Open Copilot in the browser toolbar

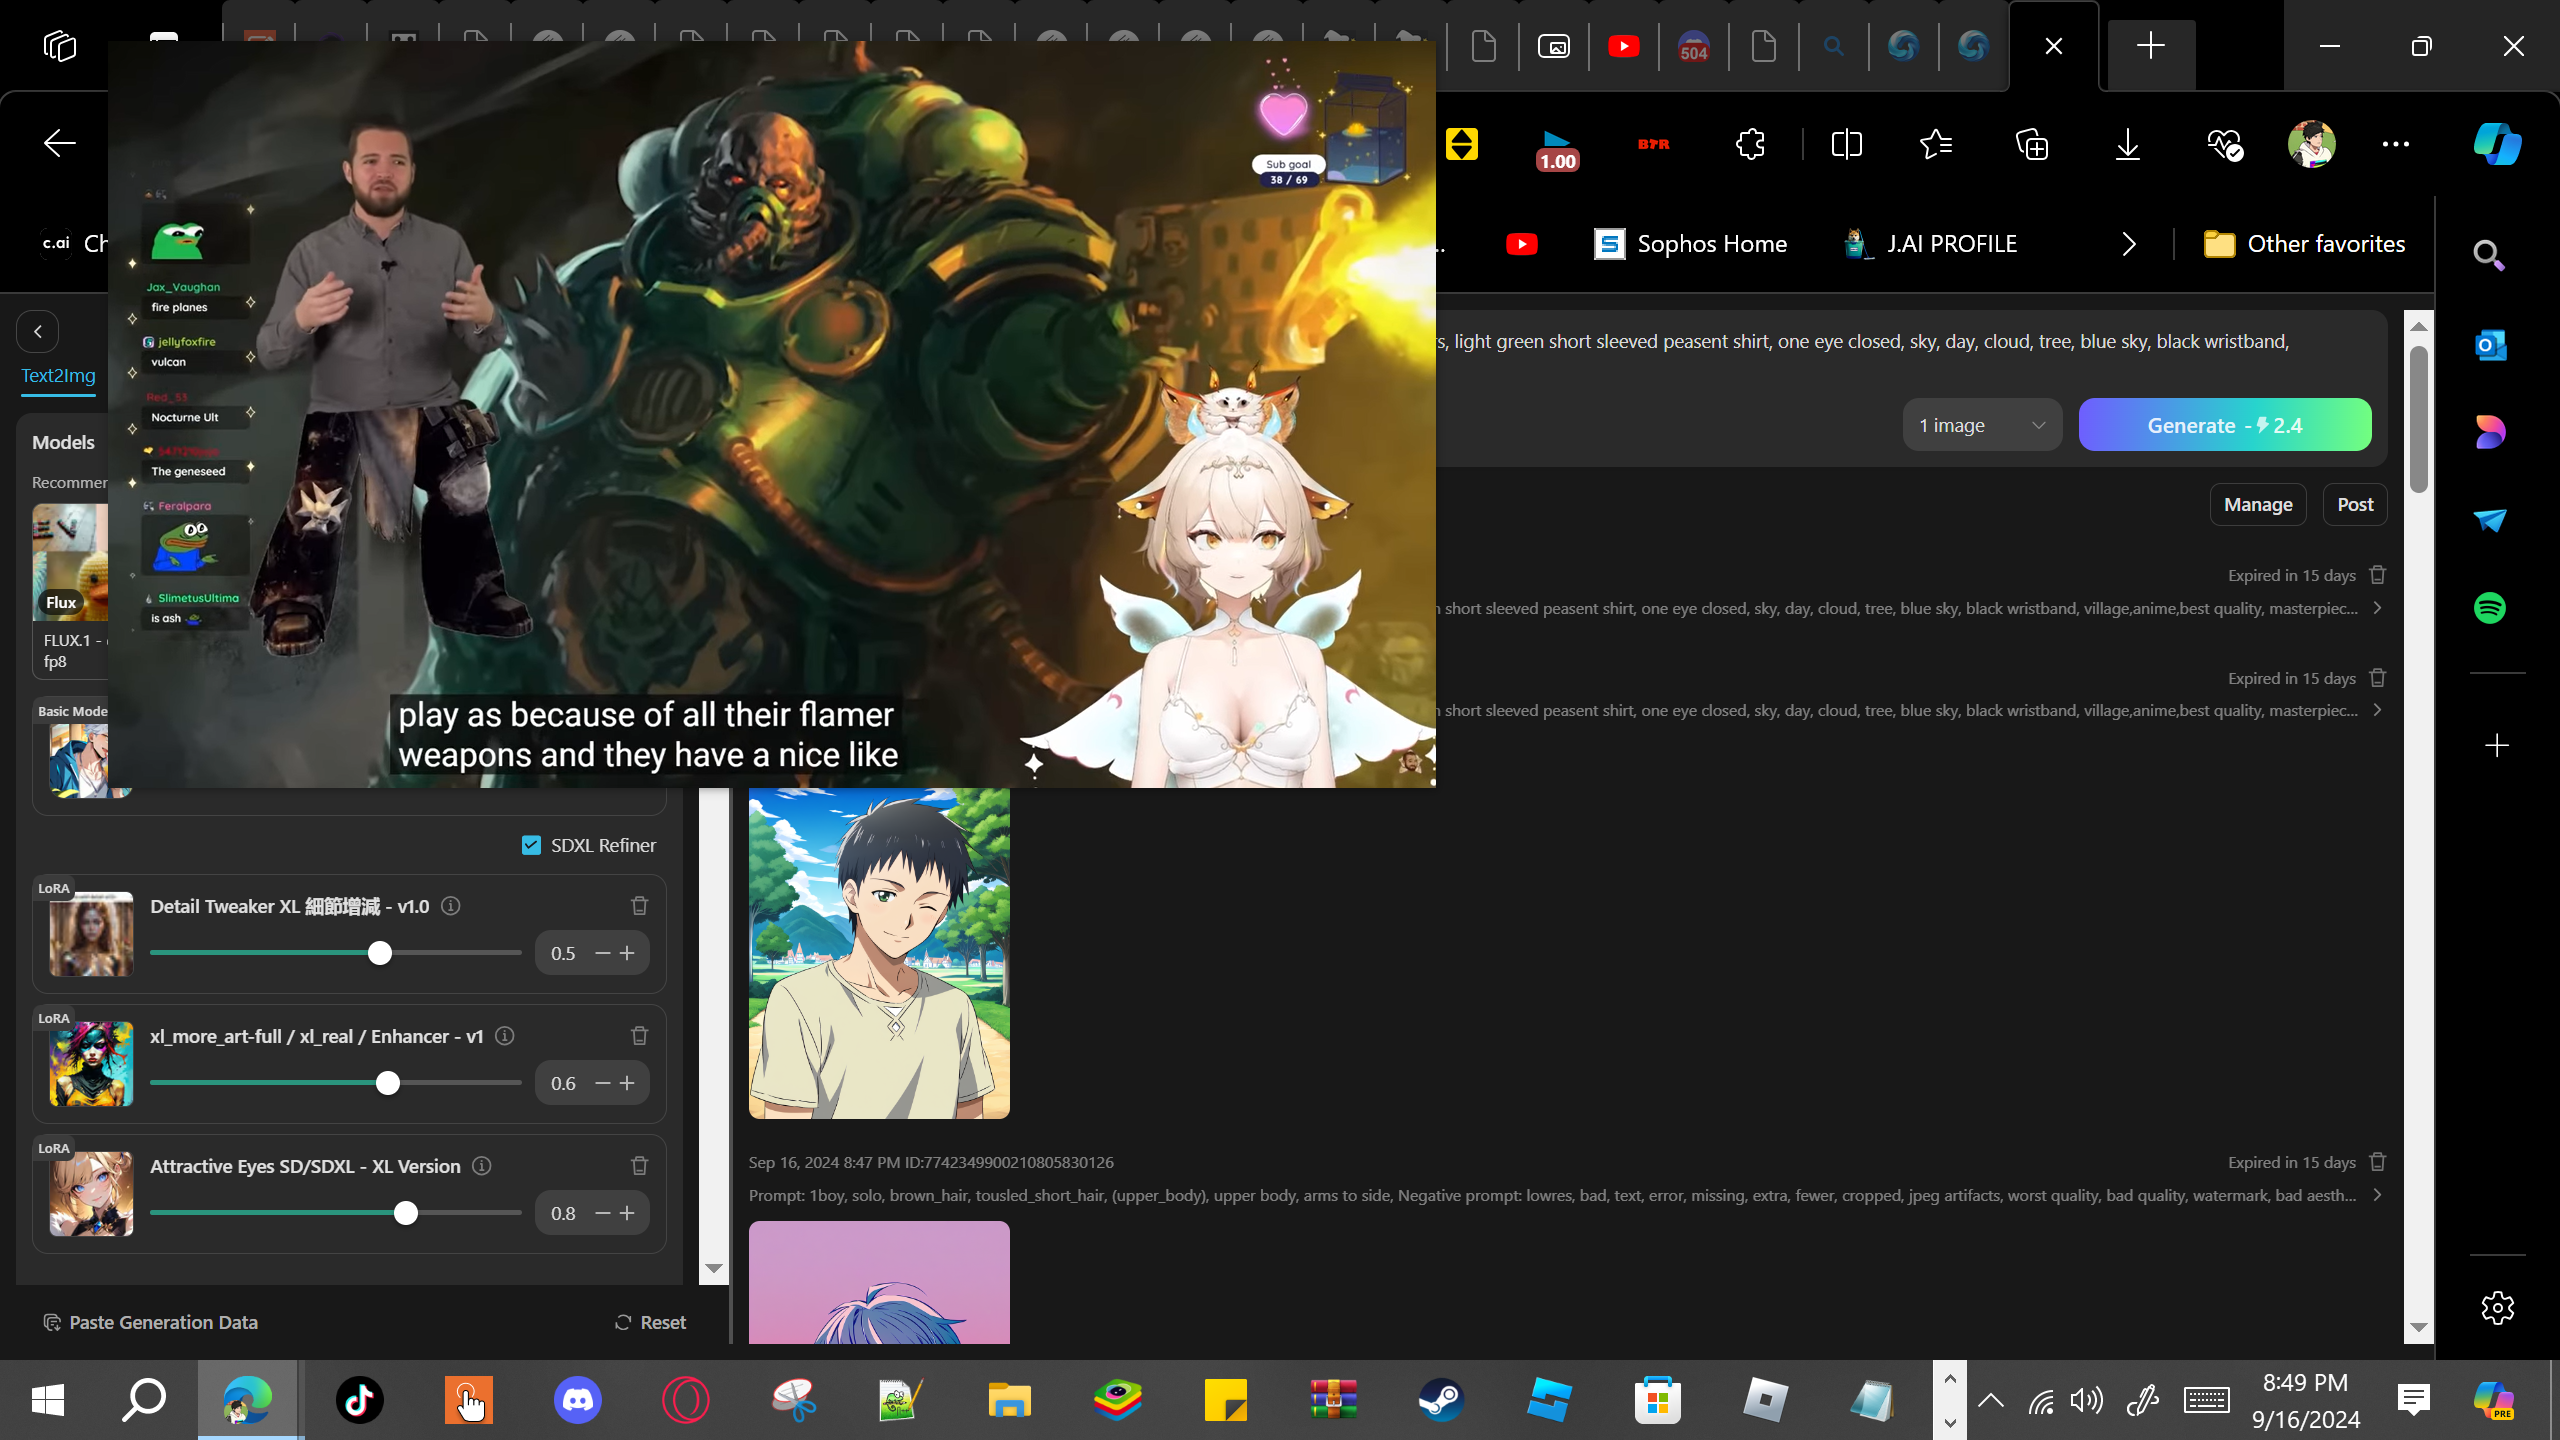[x=2497, y=145]
